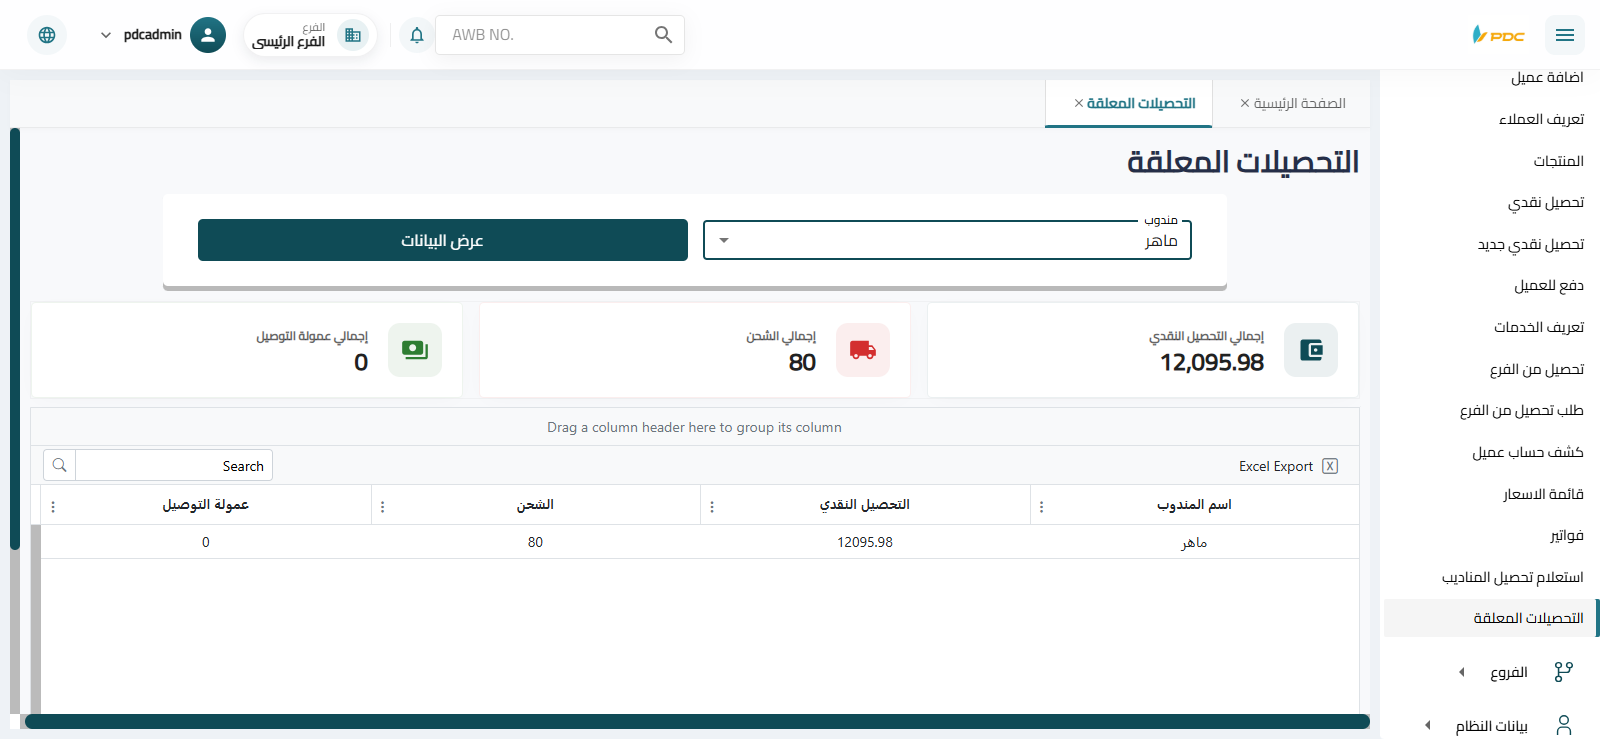Switch to the الصفحة الرئيسية tab
The image size is (1600, 739).
coord(1300,103)
